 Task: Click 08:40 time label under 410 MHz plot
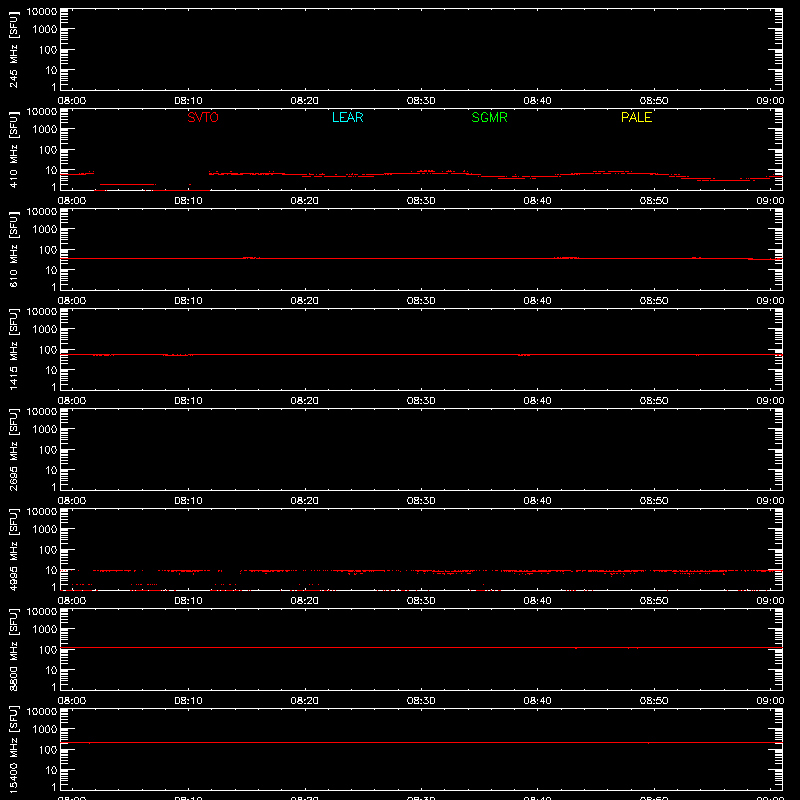(537, 201)
